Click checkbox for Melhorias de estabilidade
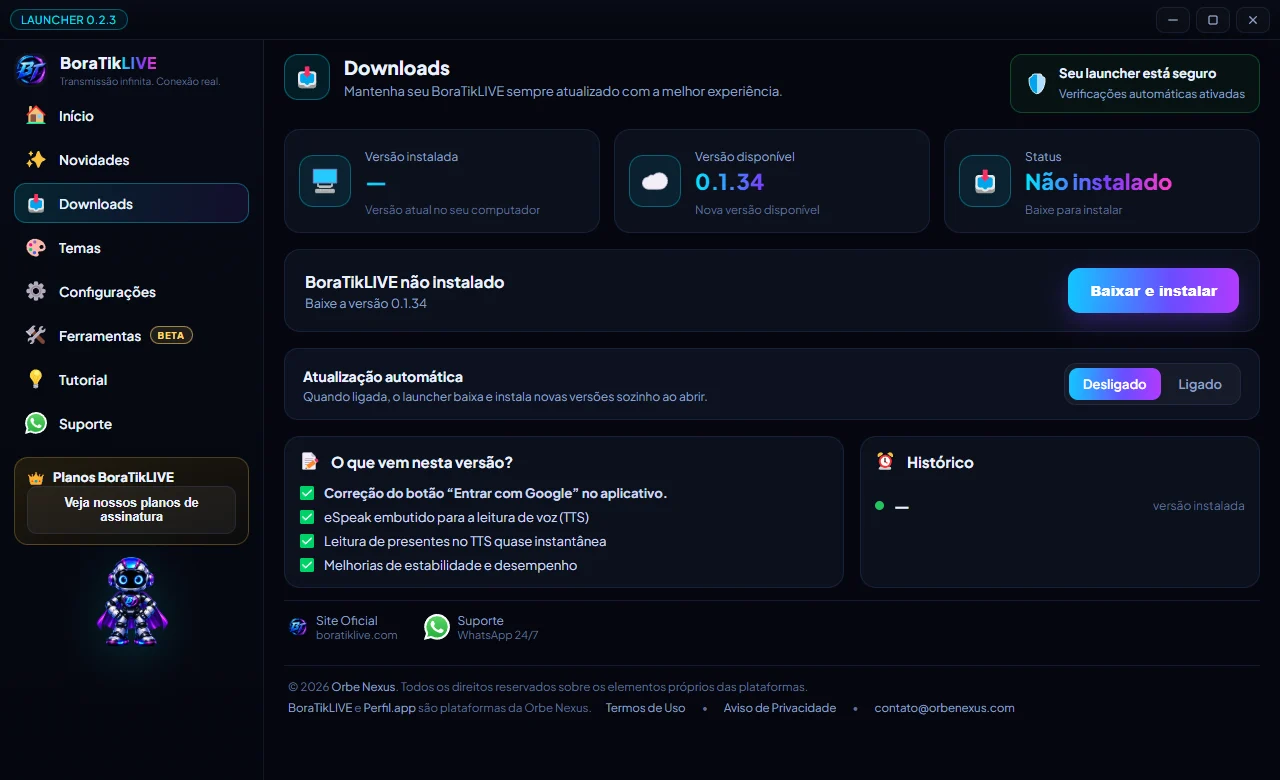 [x=307, y=565]
